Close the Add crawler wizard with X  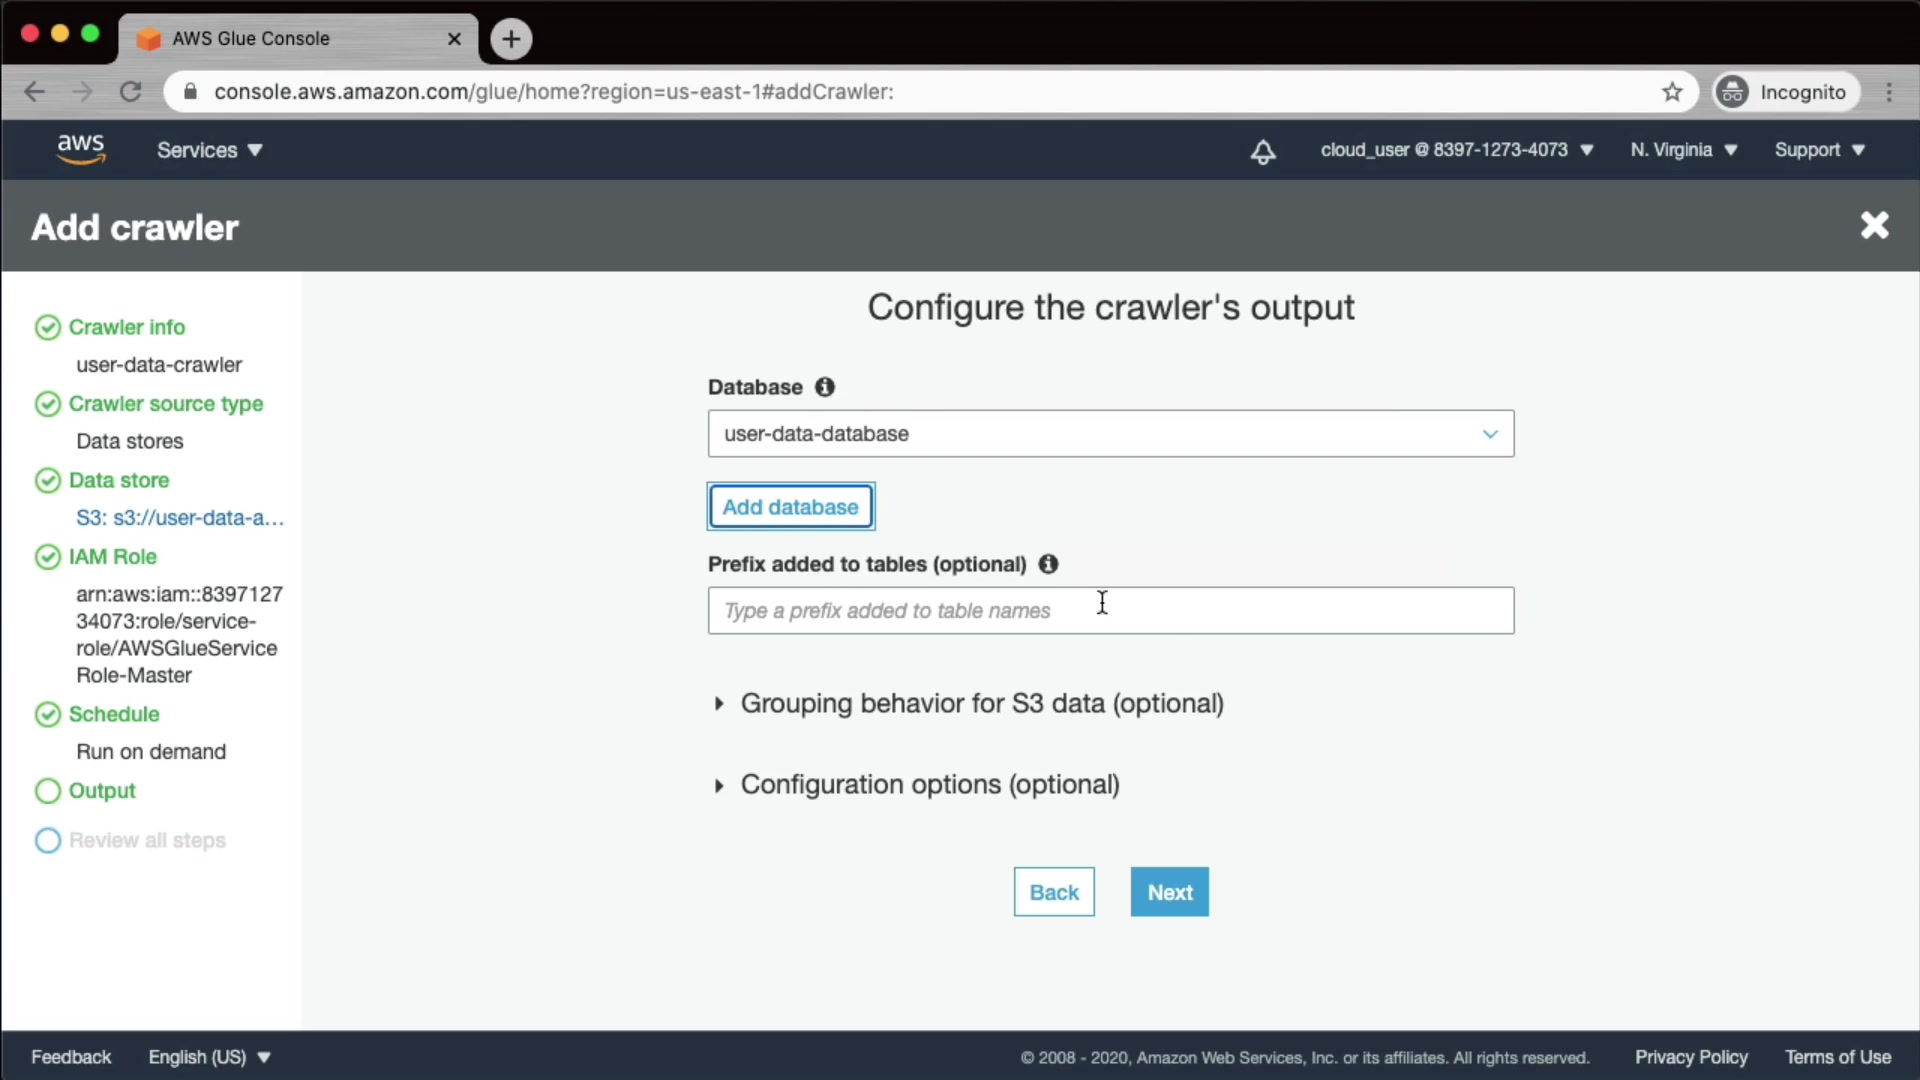click(x=1874, y=226)
